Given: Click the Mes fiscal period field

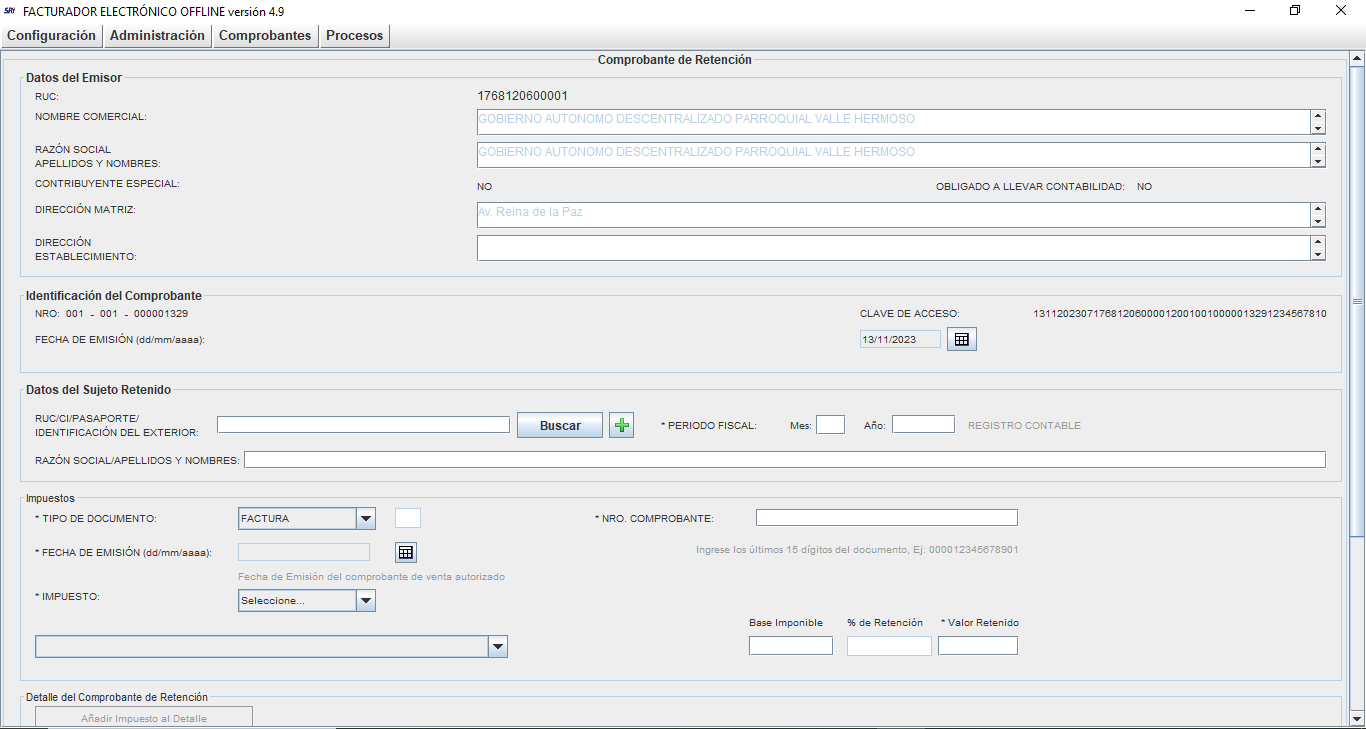Looking at the screenshot, I should tap(830, 425).
